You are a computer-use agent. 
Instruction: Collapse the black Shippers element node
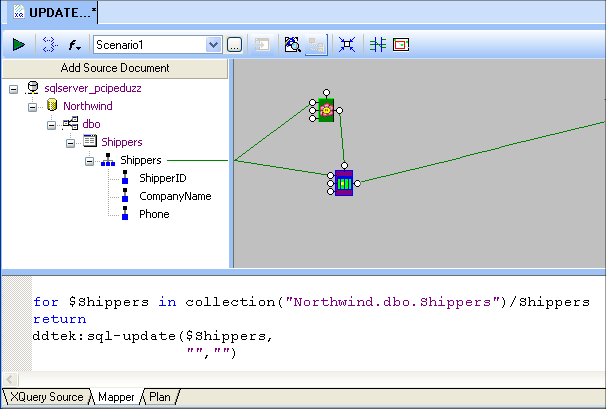click(x=89, y=161)
